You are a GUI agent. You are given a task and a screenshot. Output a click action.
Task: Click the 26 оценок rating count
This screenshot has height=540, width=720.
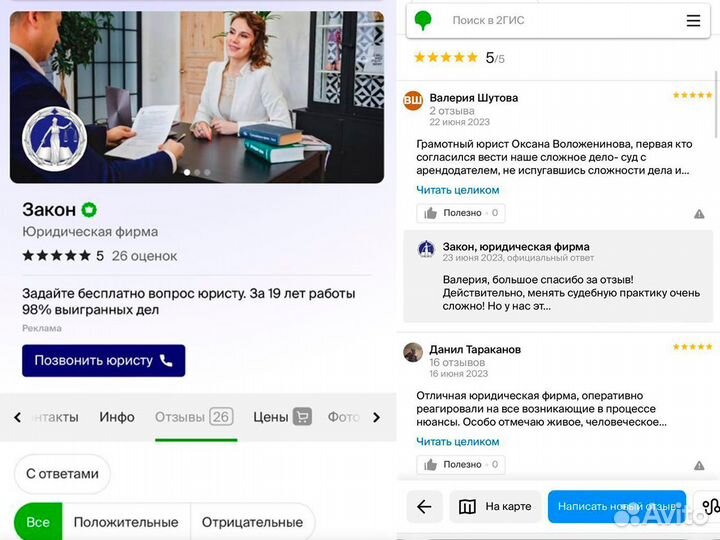pyautogui.click(x=144, y=256)
